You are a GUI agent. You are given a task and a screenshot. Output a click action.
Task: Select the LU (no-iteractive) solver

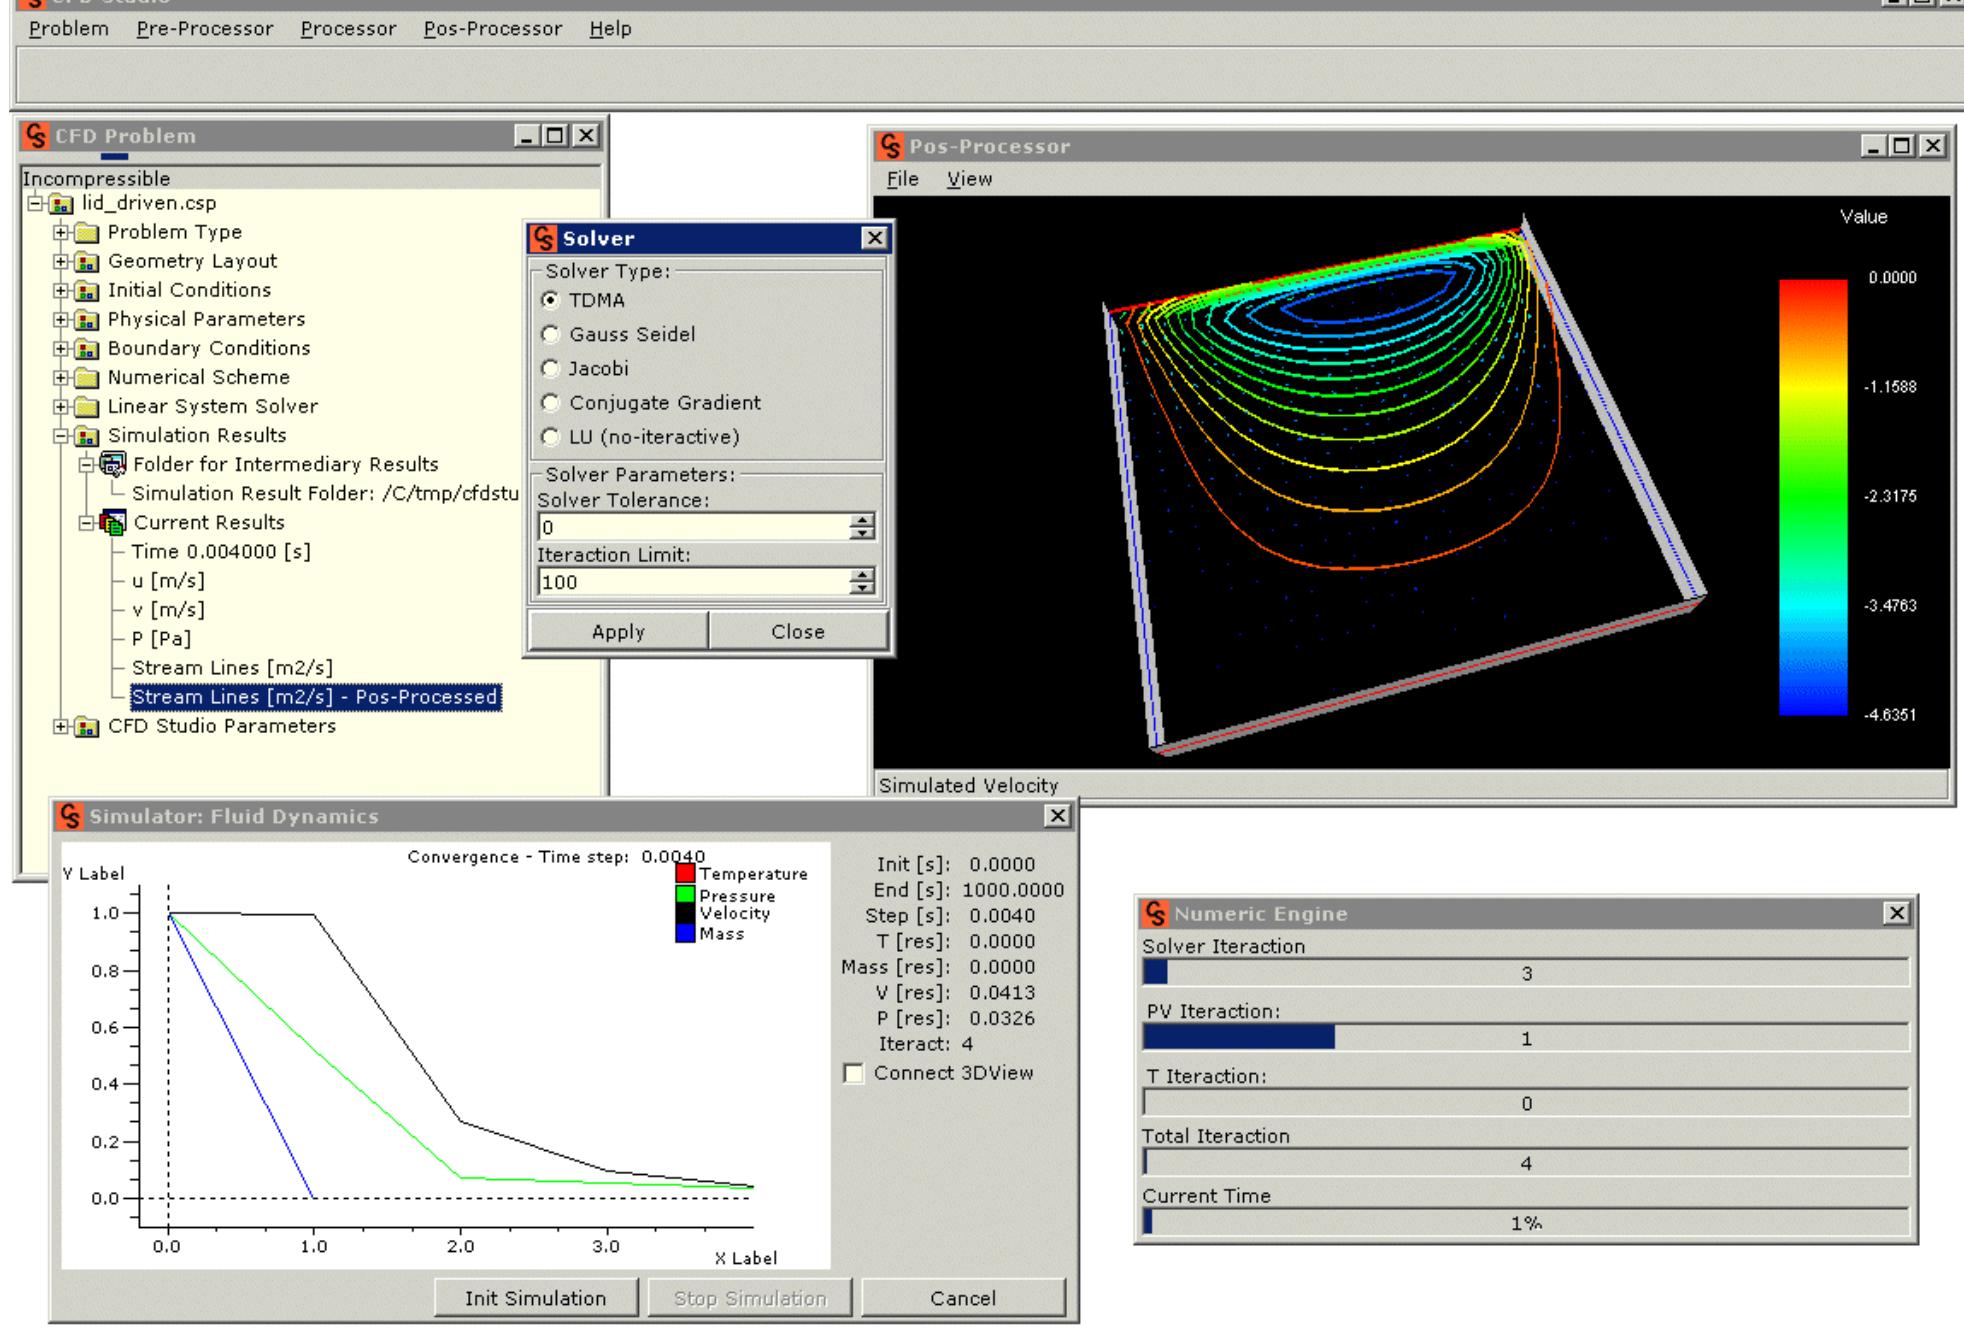point(550,436)
